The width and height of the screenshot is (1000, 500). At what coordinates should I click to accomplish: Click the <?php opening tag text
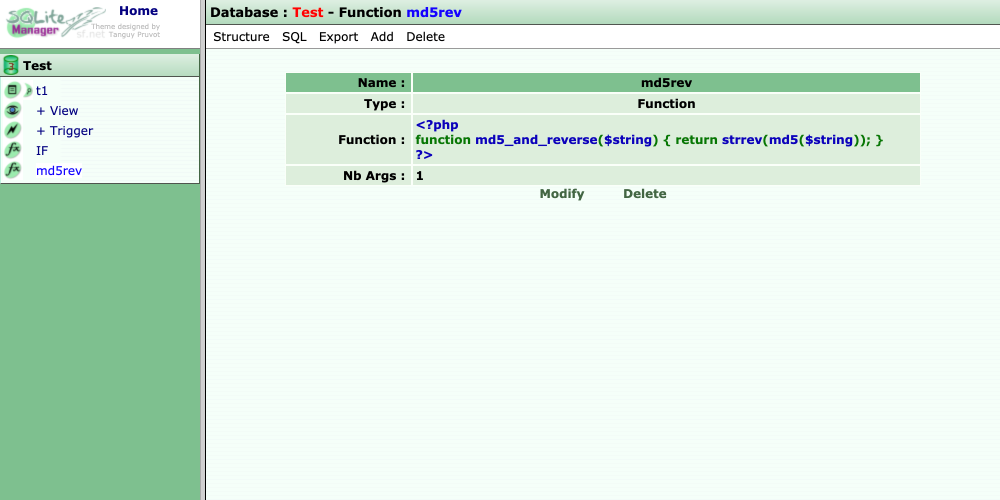click(437, 125)
